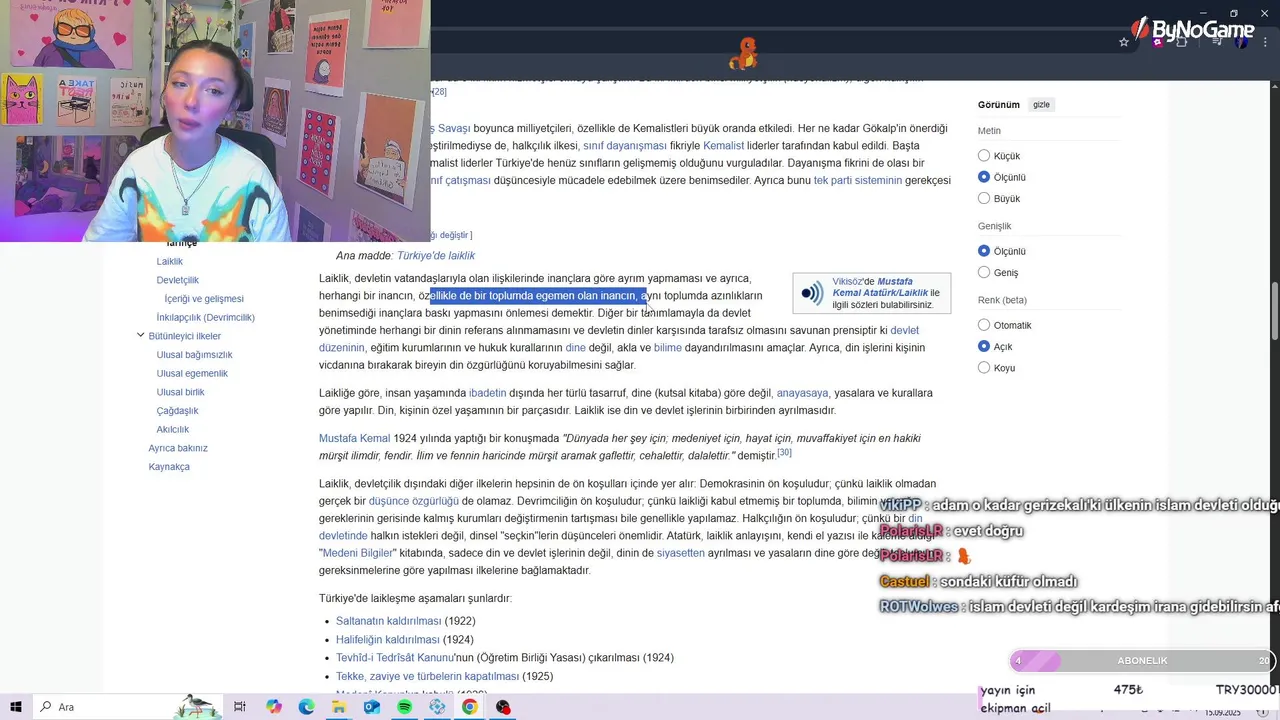
Task: Jump to Ayrıca bakınız section
Action: point(178,448)
